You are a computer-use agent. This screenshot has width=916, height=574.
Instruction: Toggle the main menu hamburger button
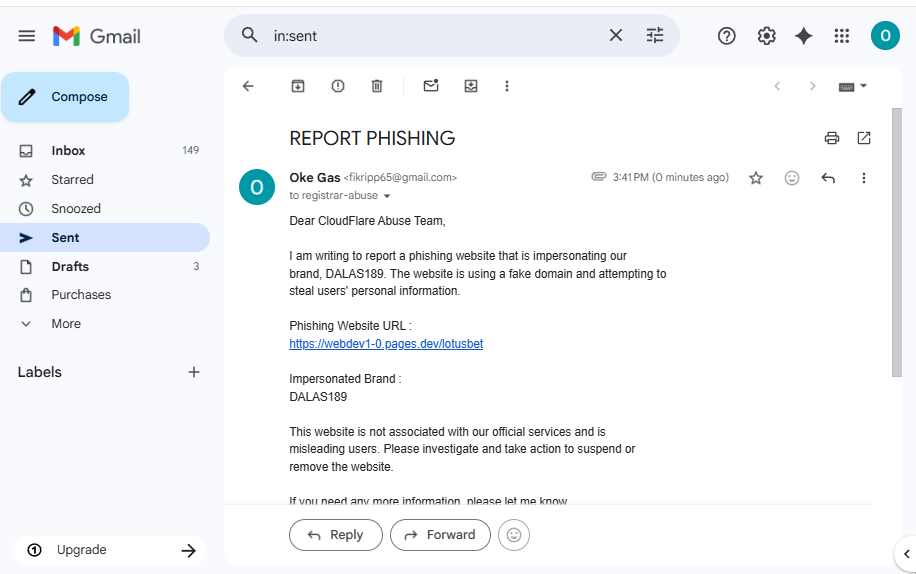27,36
